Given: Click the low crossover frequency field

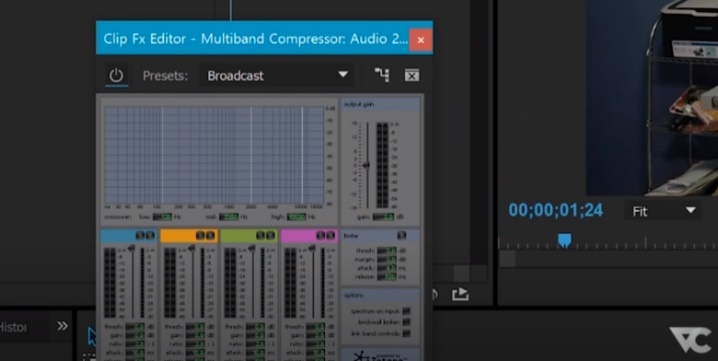Looking at the screenshot, I should pos(162,217).
